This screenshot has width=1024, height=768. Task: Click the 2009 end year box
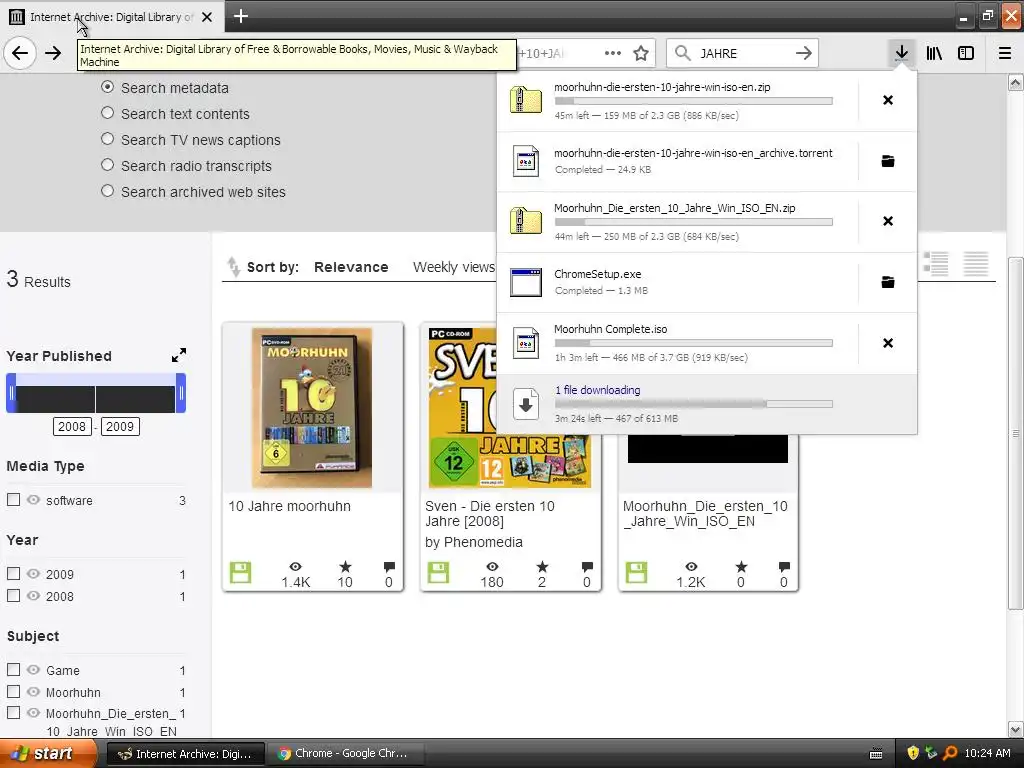click(120, 426)
